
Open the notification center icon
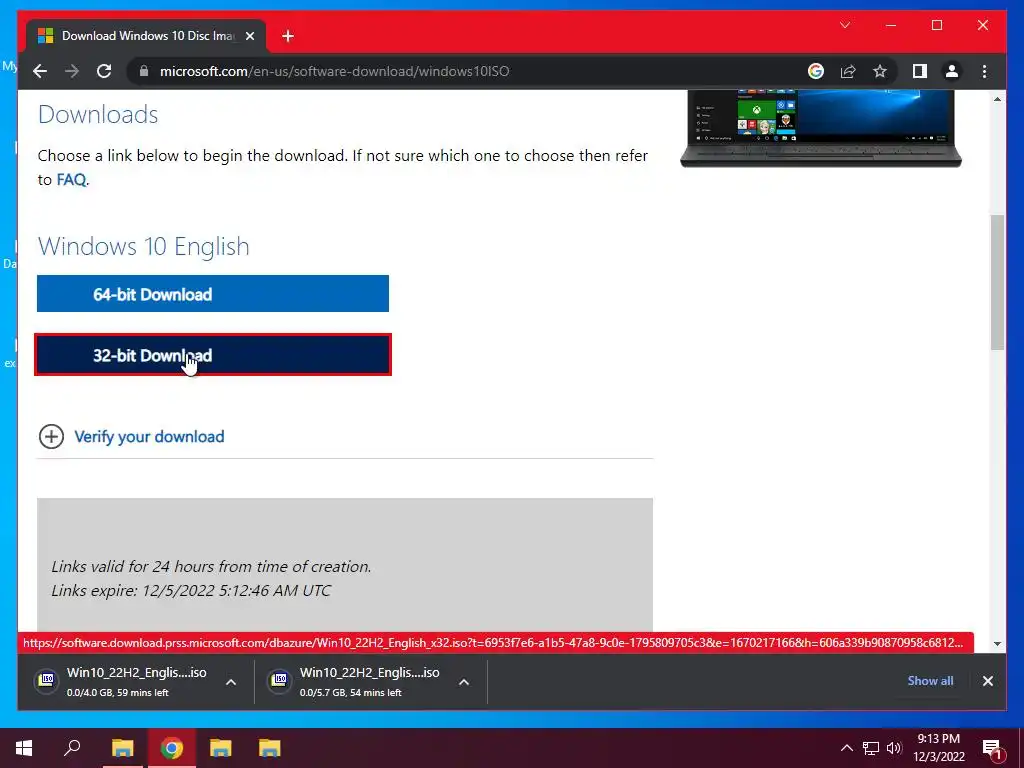tap(993, 749)
